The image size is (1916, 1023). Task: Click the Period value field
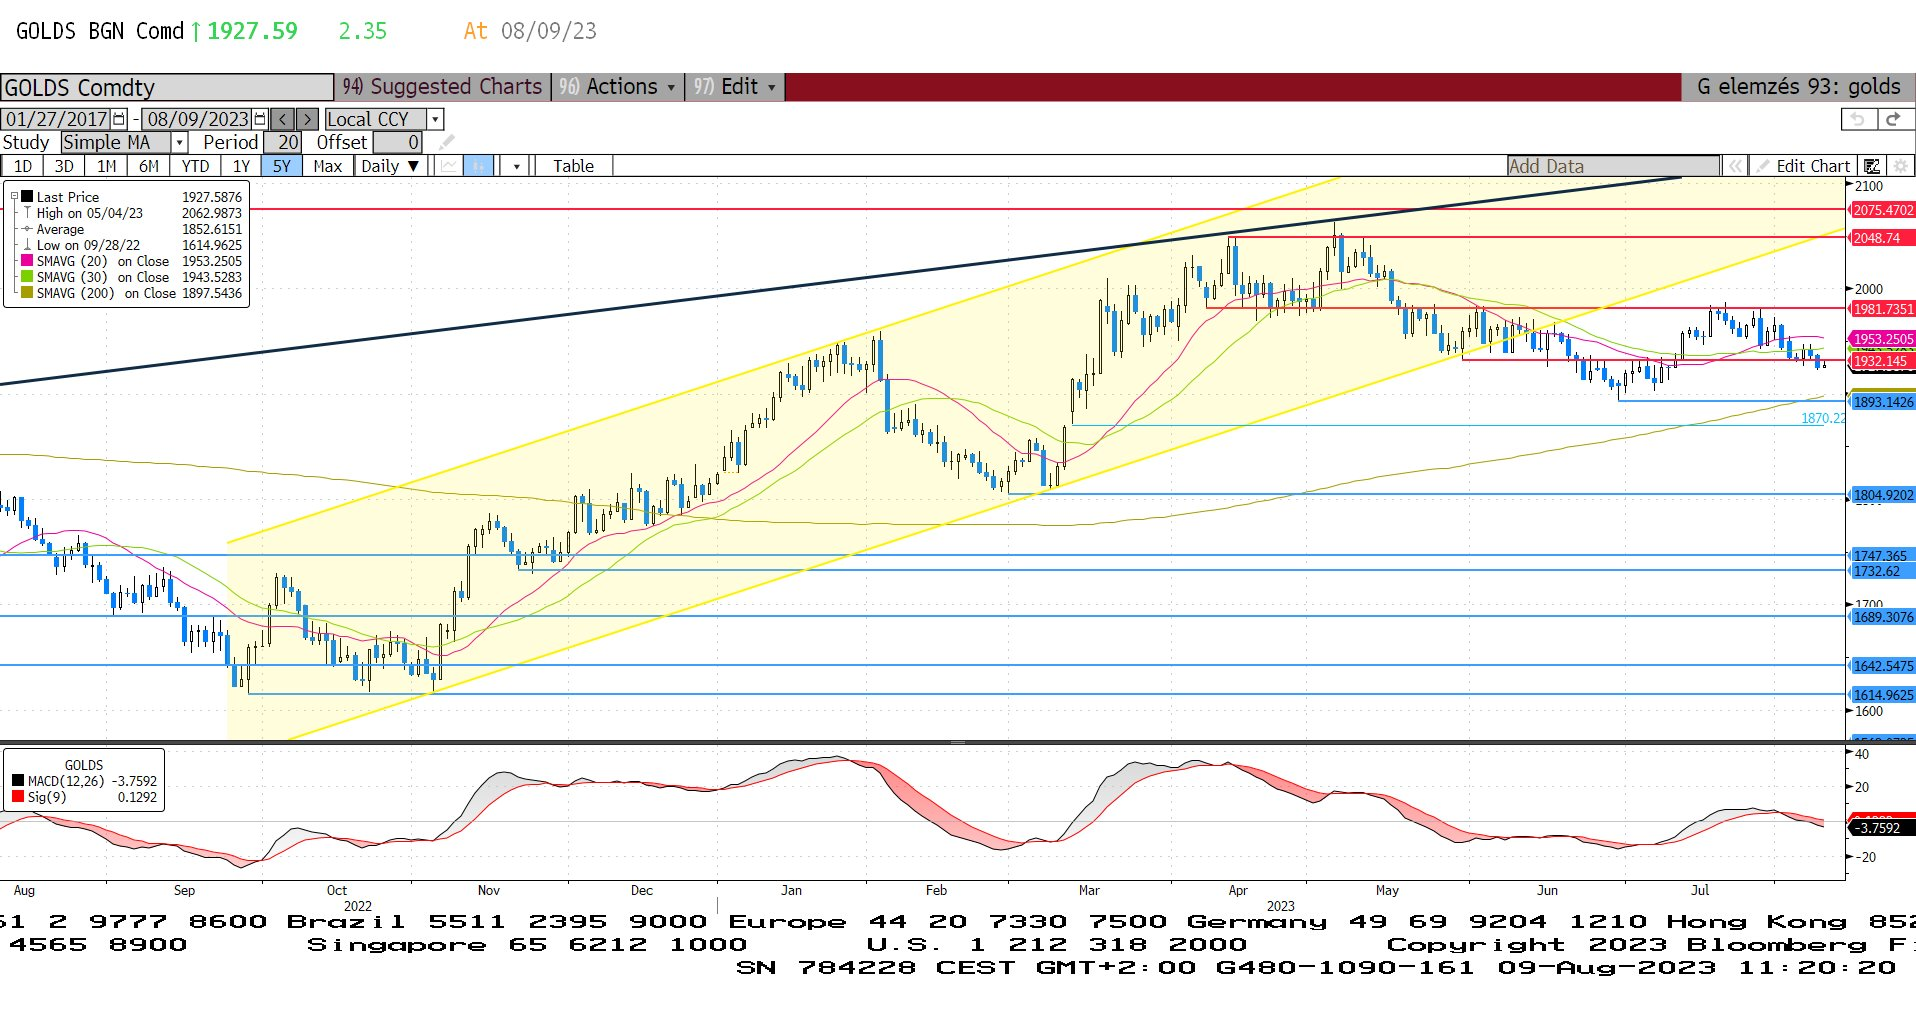coord(283,143)
